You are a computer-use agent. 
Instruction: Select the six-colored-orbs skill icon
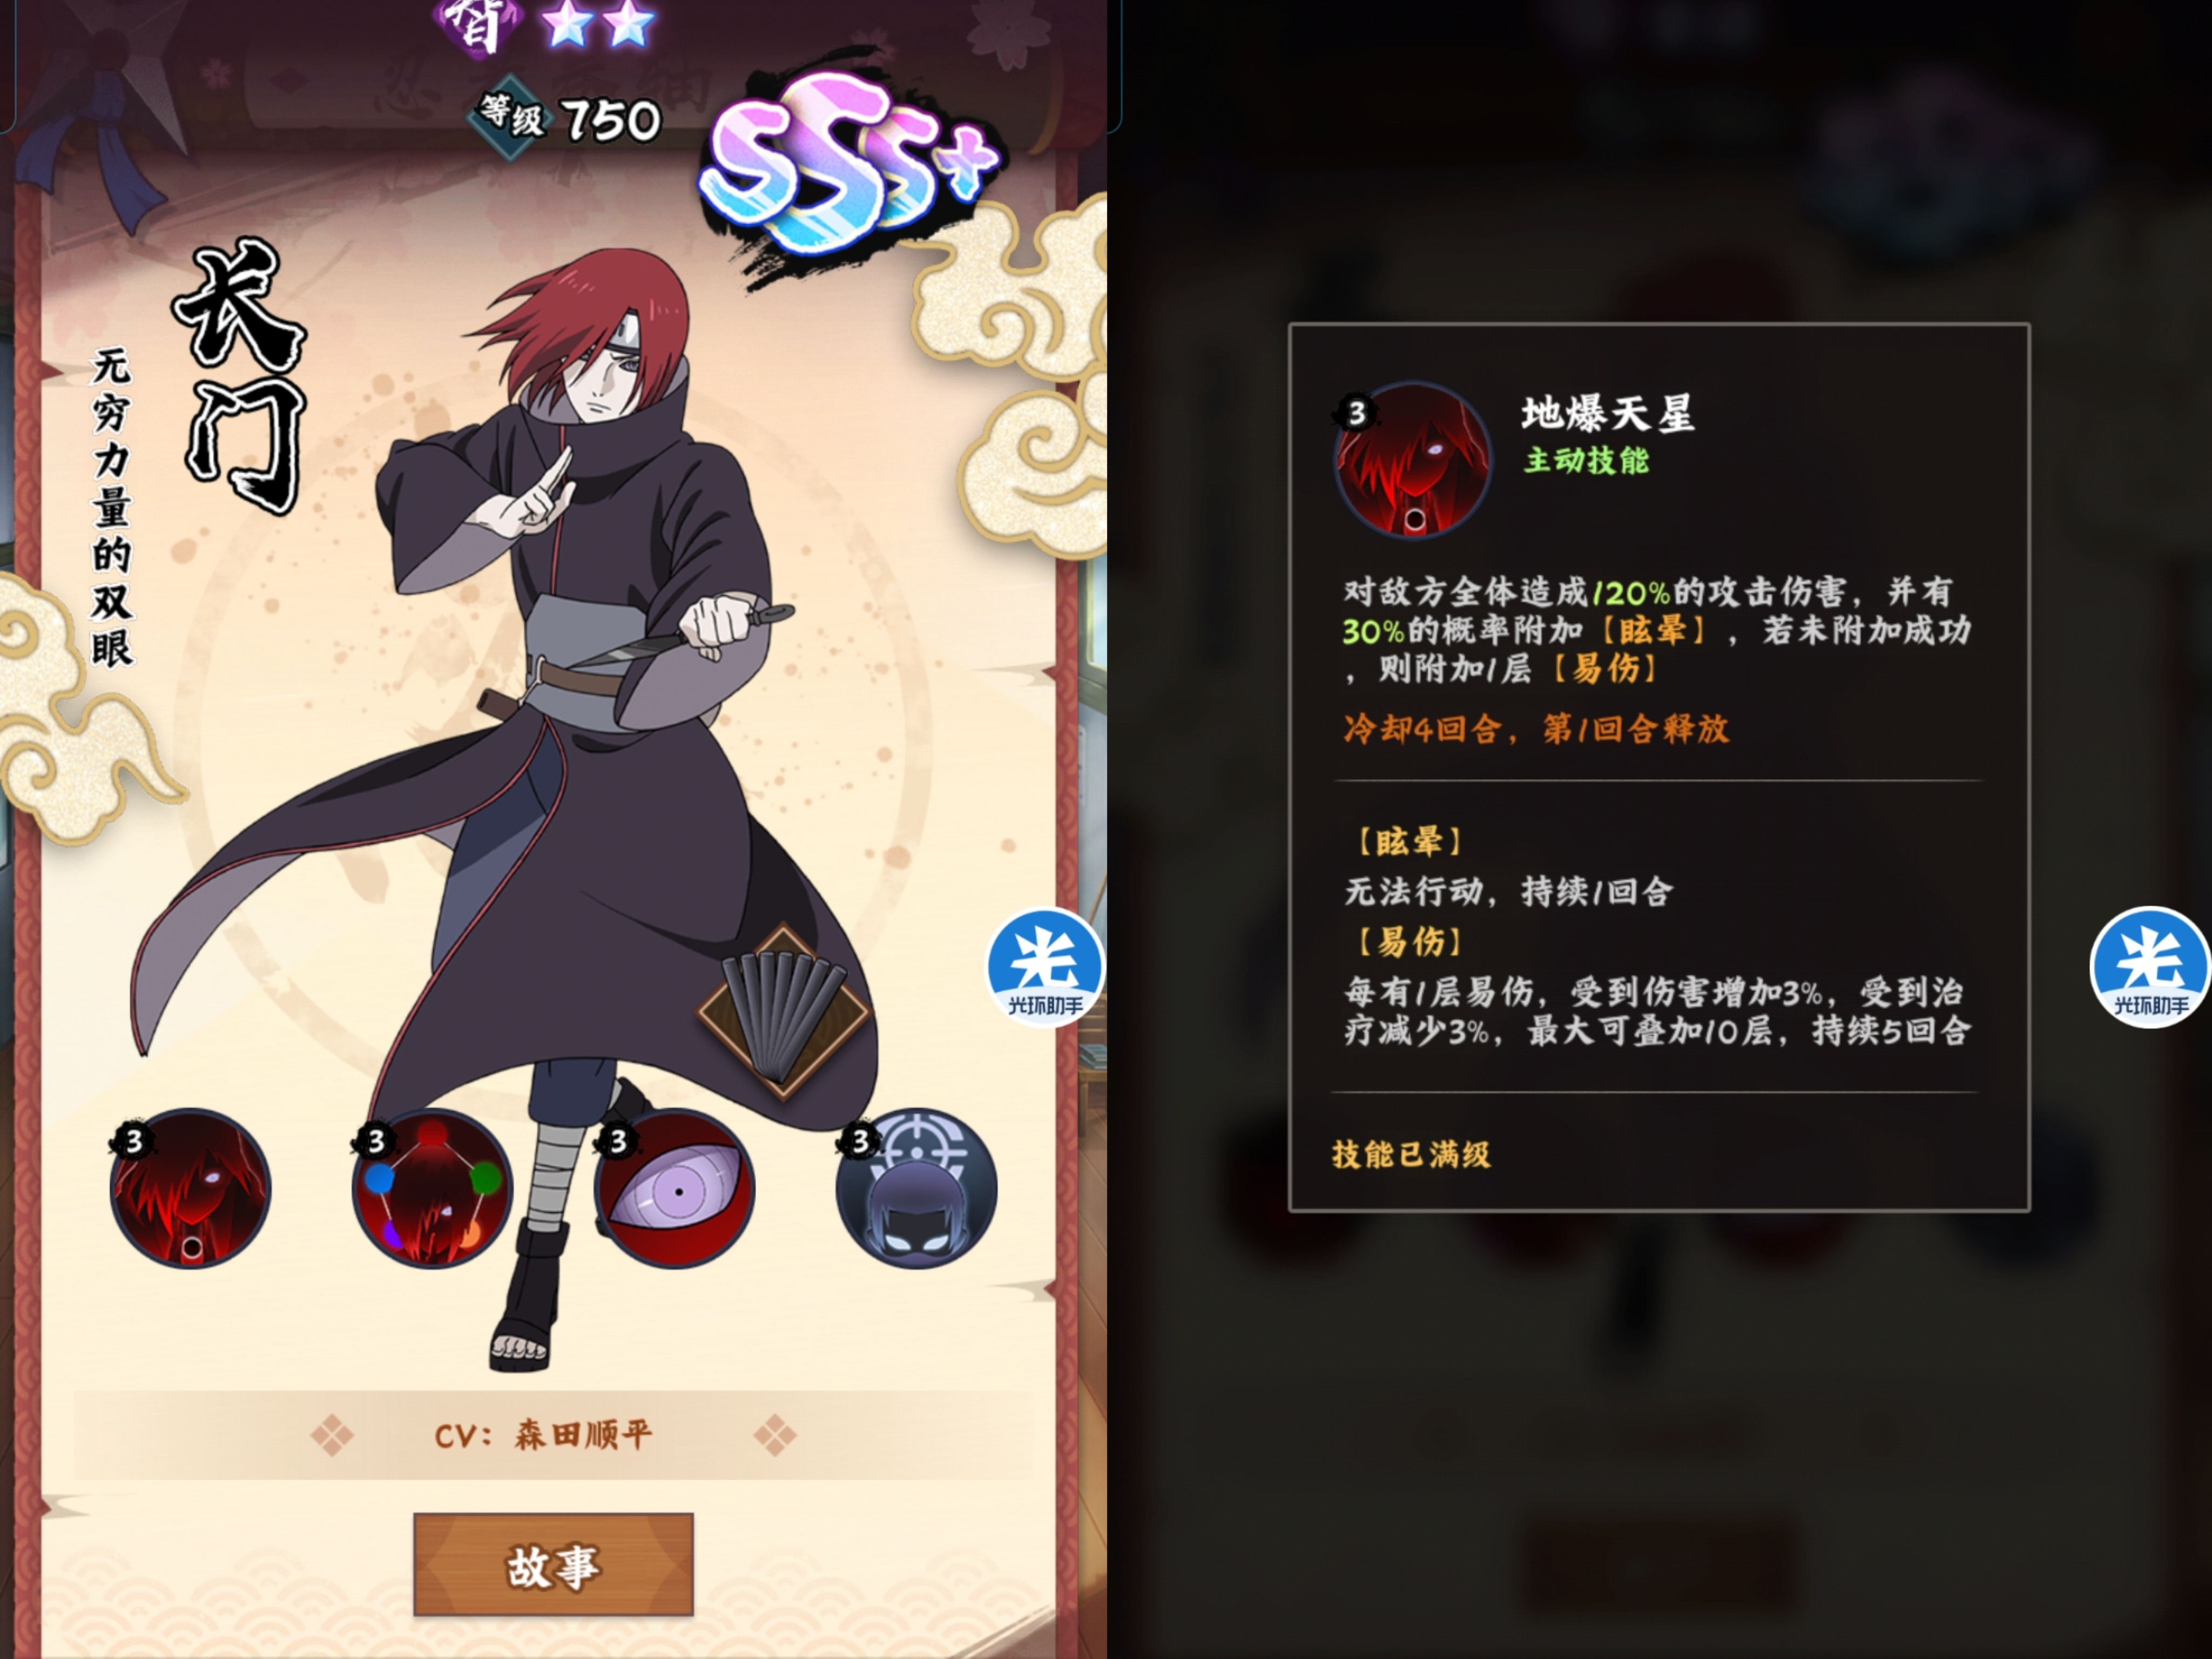(432, 1188)
